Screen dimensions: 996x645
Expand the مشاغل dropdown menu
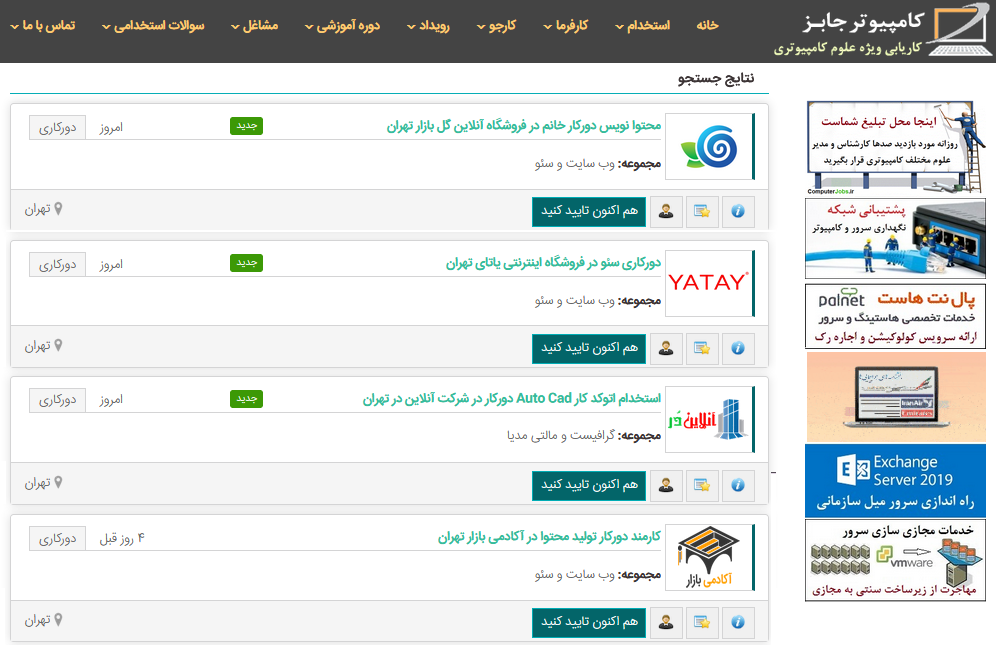tap(254, 25)
